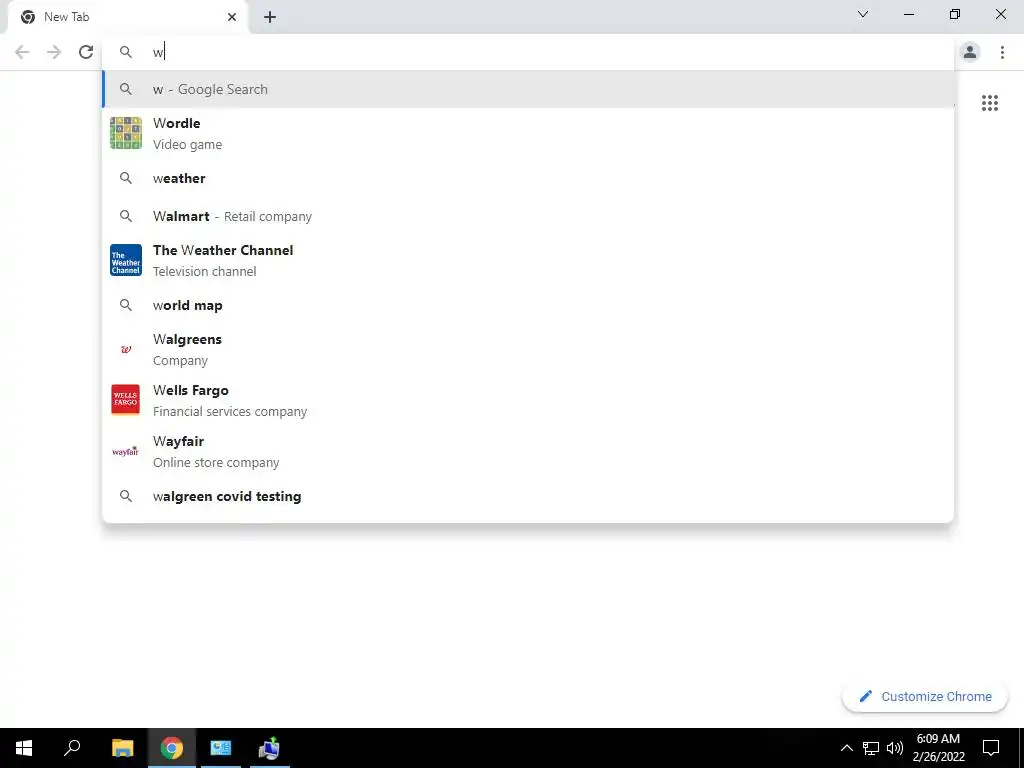Viewport: 1024px width, 768px height.
Task: Click the taskbar clock and date
Action: pyautogui.click(x=938, y=748)
